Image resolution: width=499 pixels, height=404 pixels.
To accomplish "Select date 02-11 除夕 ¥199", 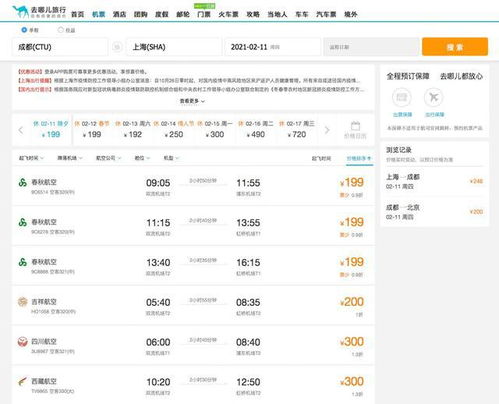I will [51, 129].
